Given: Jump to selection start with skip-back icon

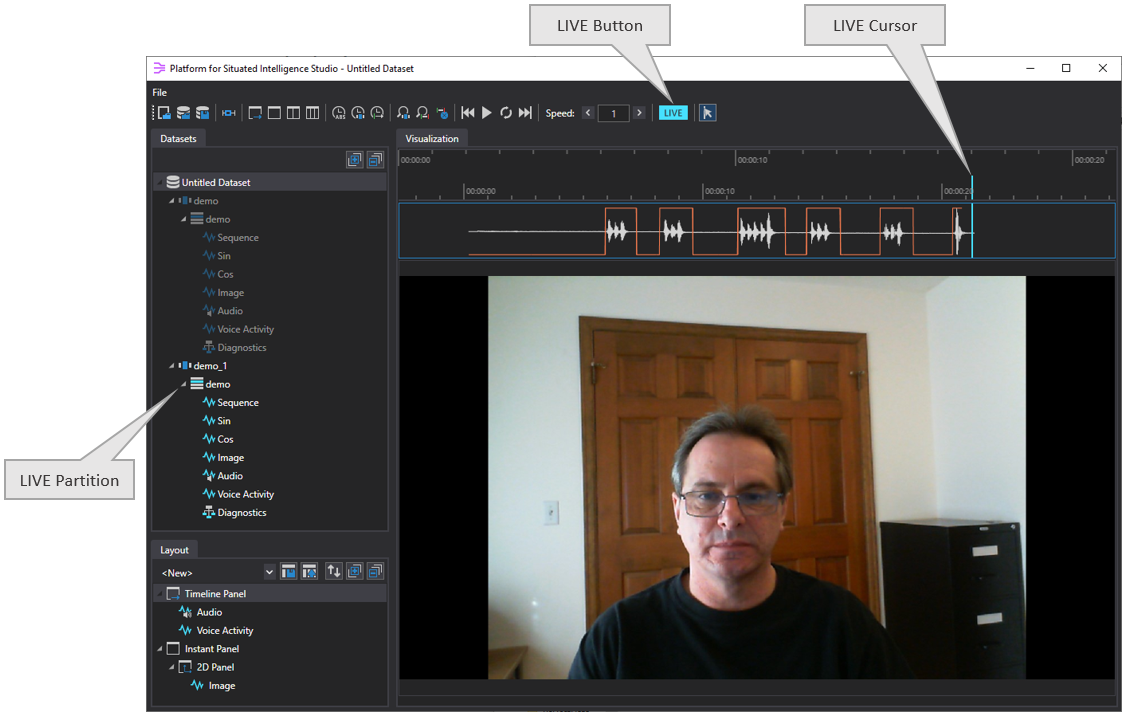Looking at the screenshot, I should click(x=468, y=112).
